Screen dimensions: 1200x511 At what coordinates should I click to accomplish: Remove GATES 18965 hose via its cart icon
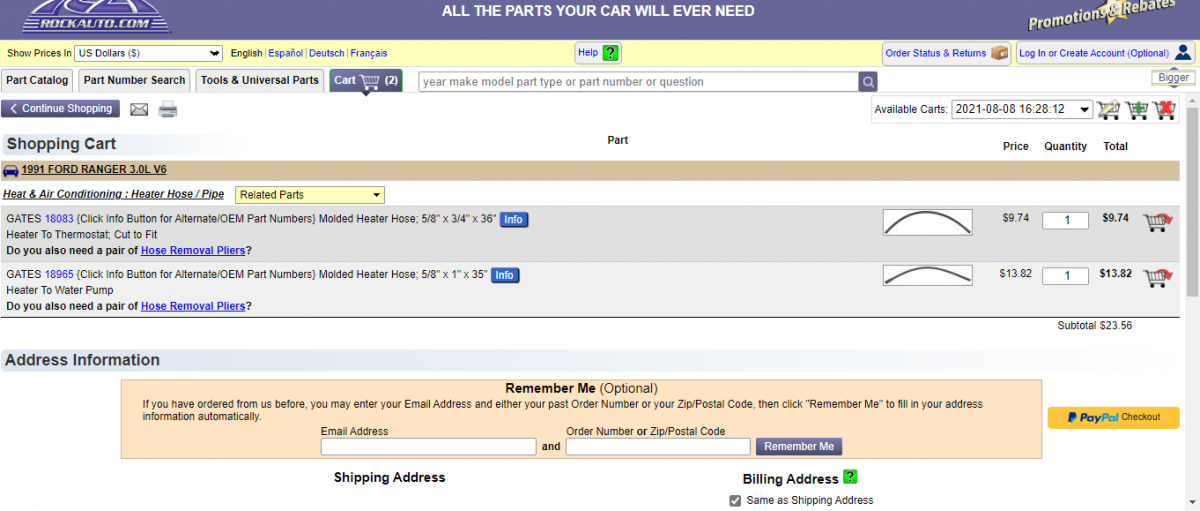[x=1157, y=277]
